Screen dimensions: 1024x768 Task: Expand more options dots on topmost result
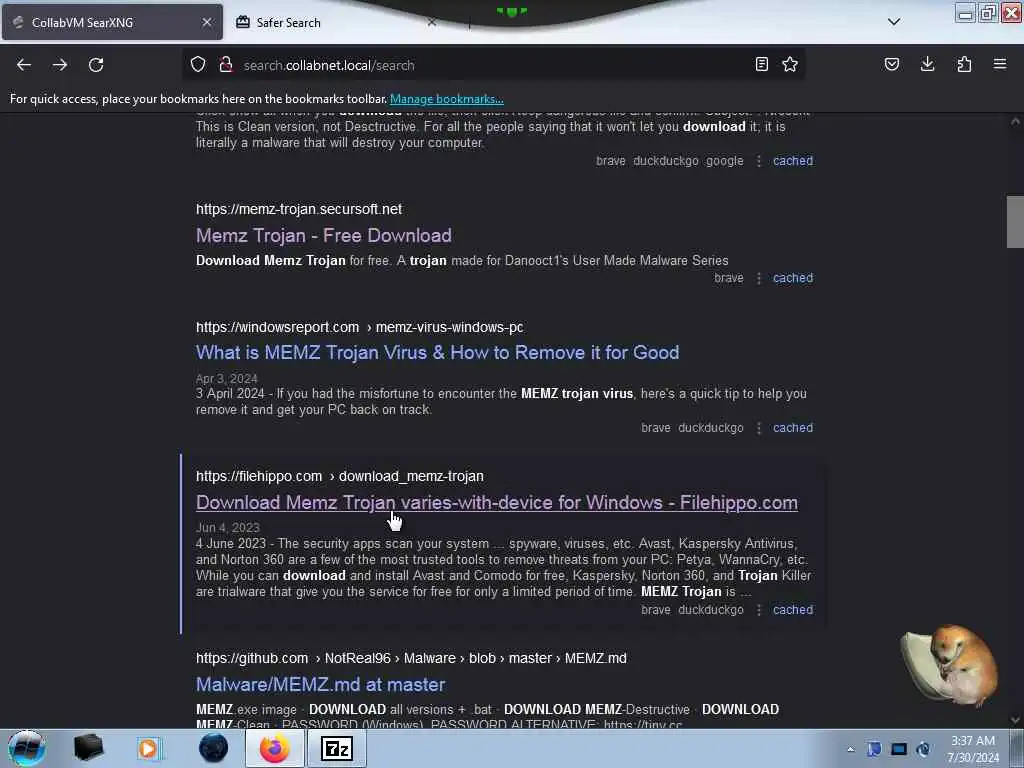(759, 161)
